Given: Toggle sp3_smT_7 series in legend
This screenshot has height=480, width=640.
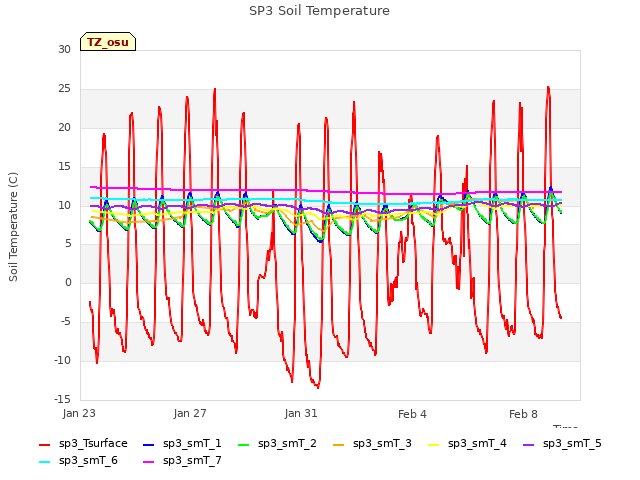Looking at the screenshot, I should (x=182, y=461).
